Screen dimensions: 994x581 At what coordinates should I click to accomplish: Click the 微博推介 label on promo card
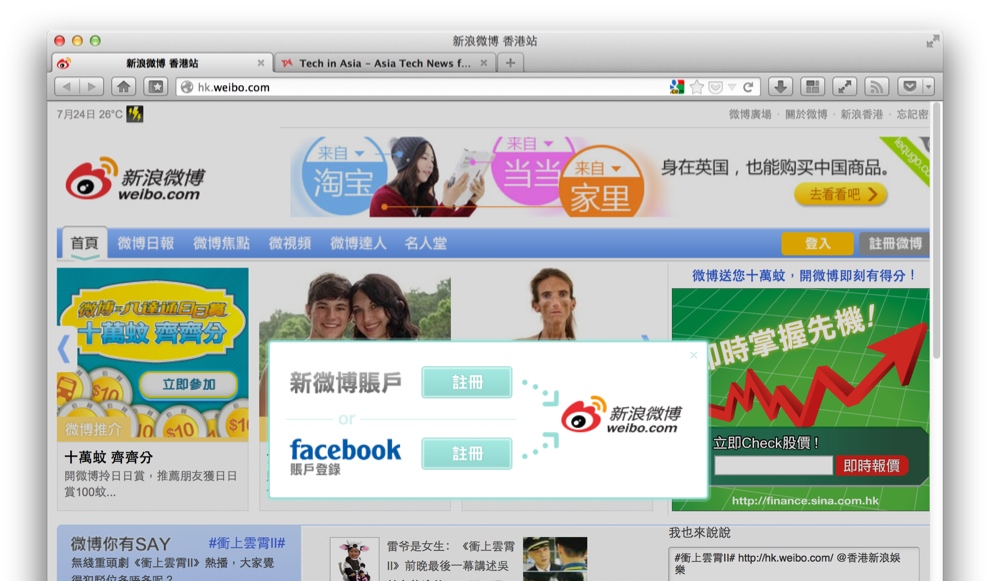tap(93, 430)
